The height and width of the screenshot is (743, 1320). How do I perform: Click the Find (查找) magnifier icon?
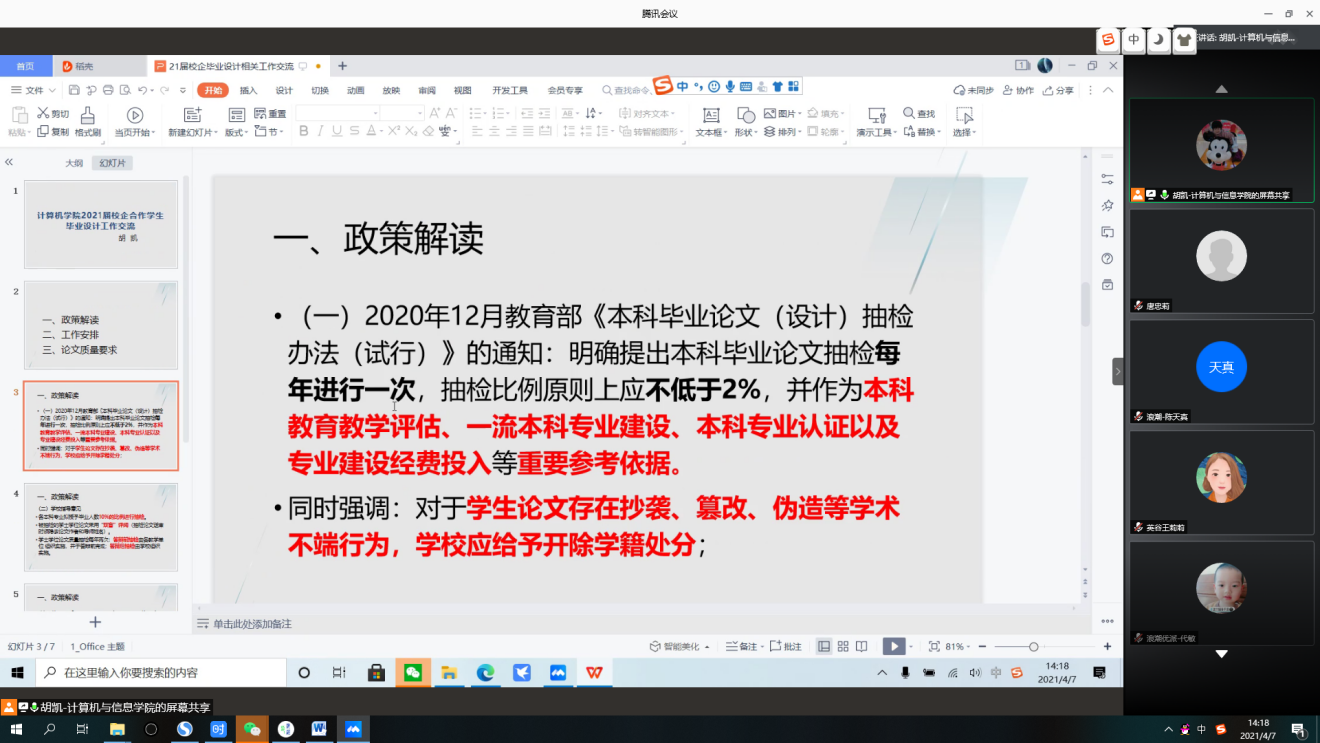point(909,113)
